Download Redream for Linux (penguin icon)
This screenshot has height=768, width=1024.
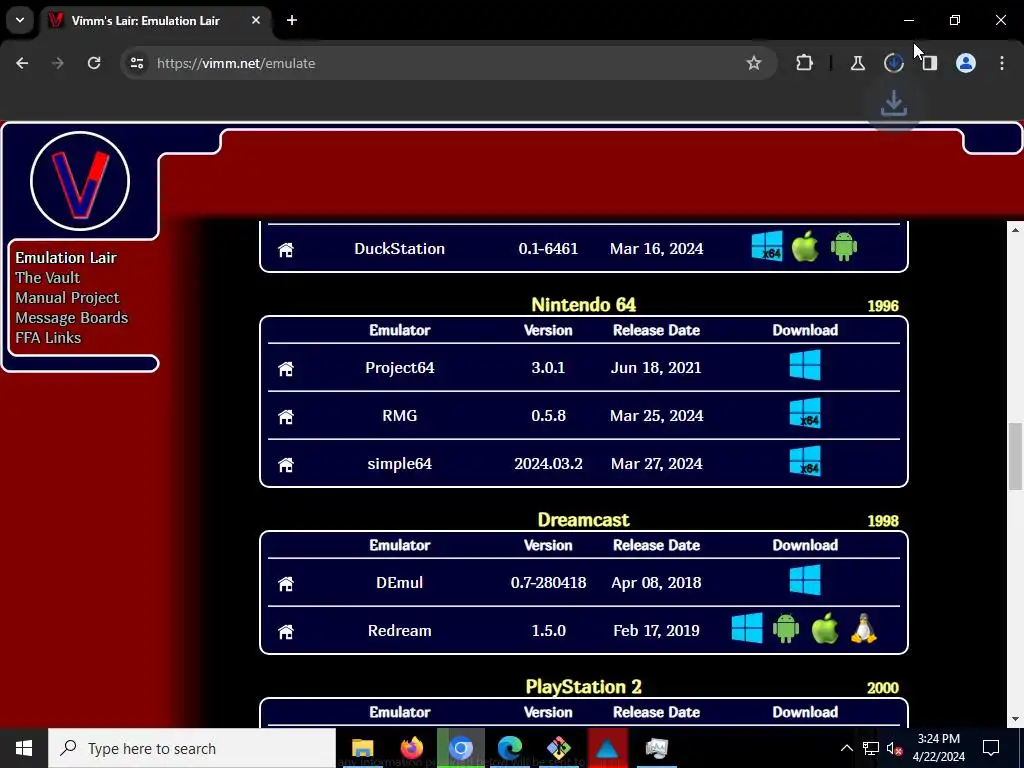point(863,628)
